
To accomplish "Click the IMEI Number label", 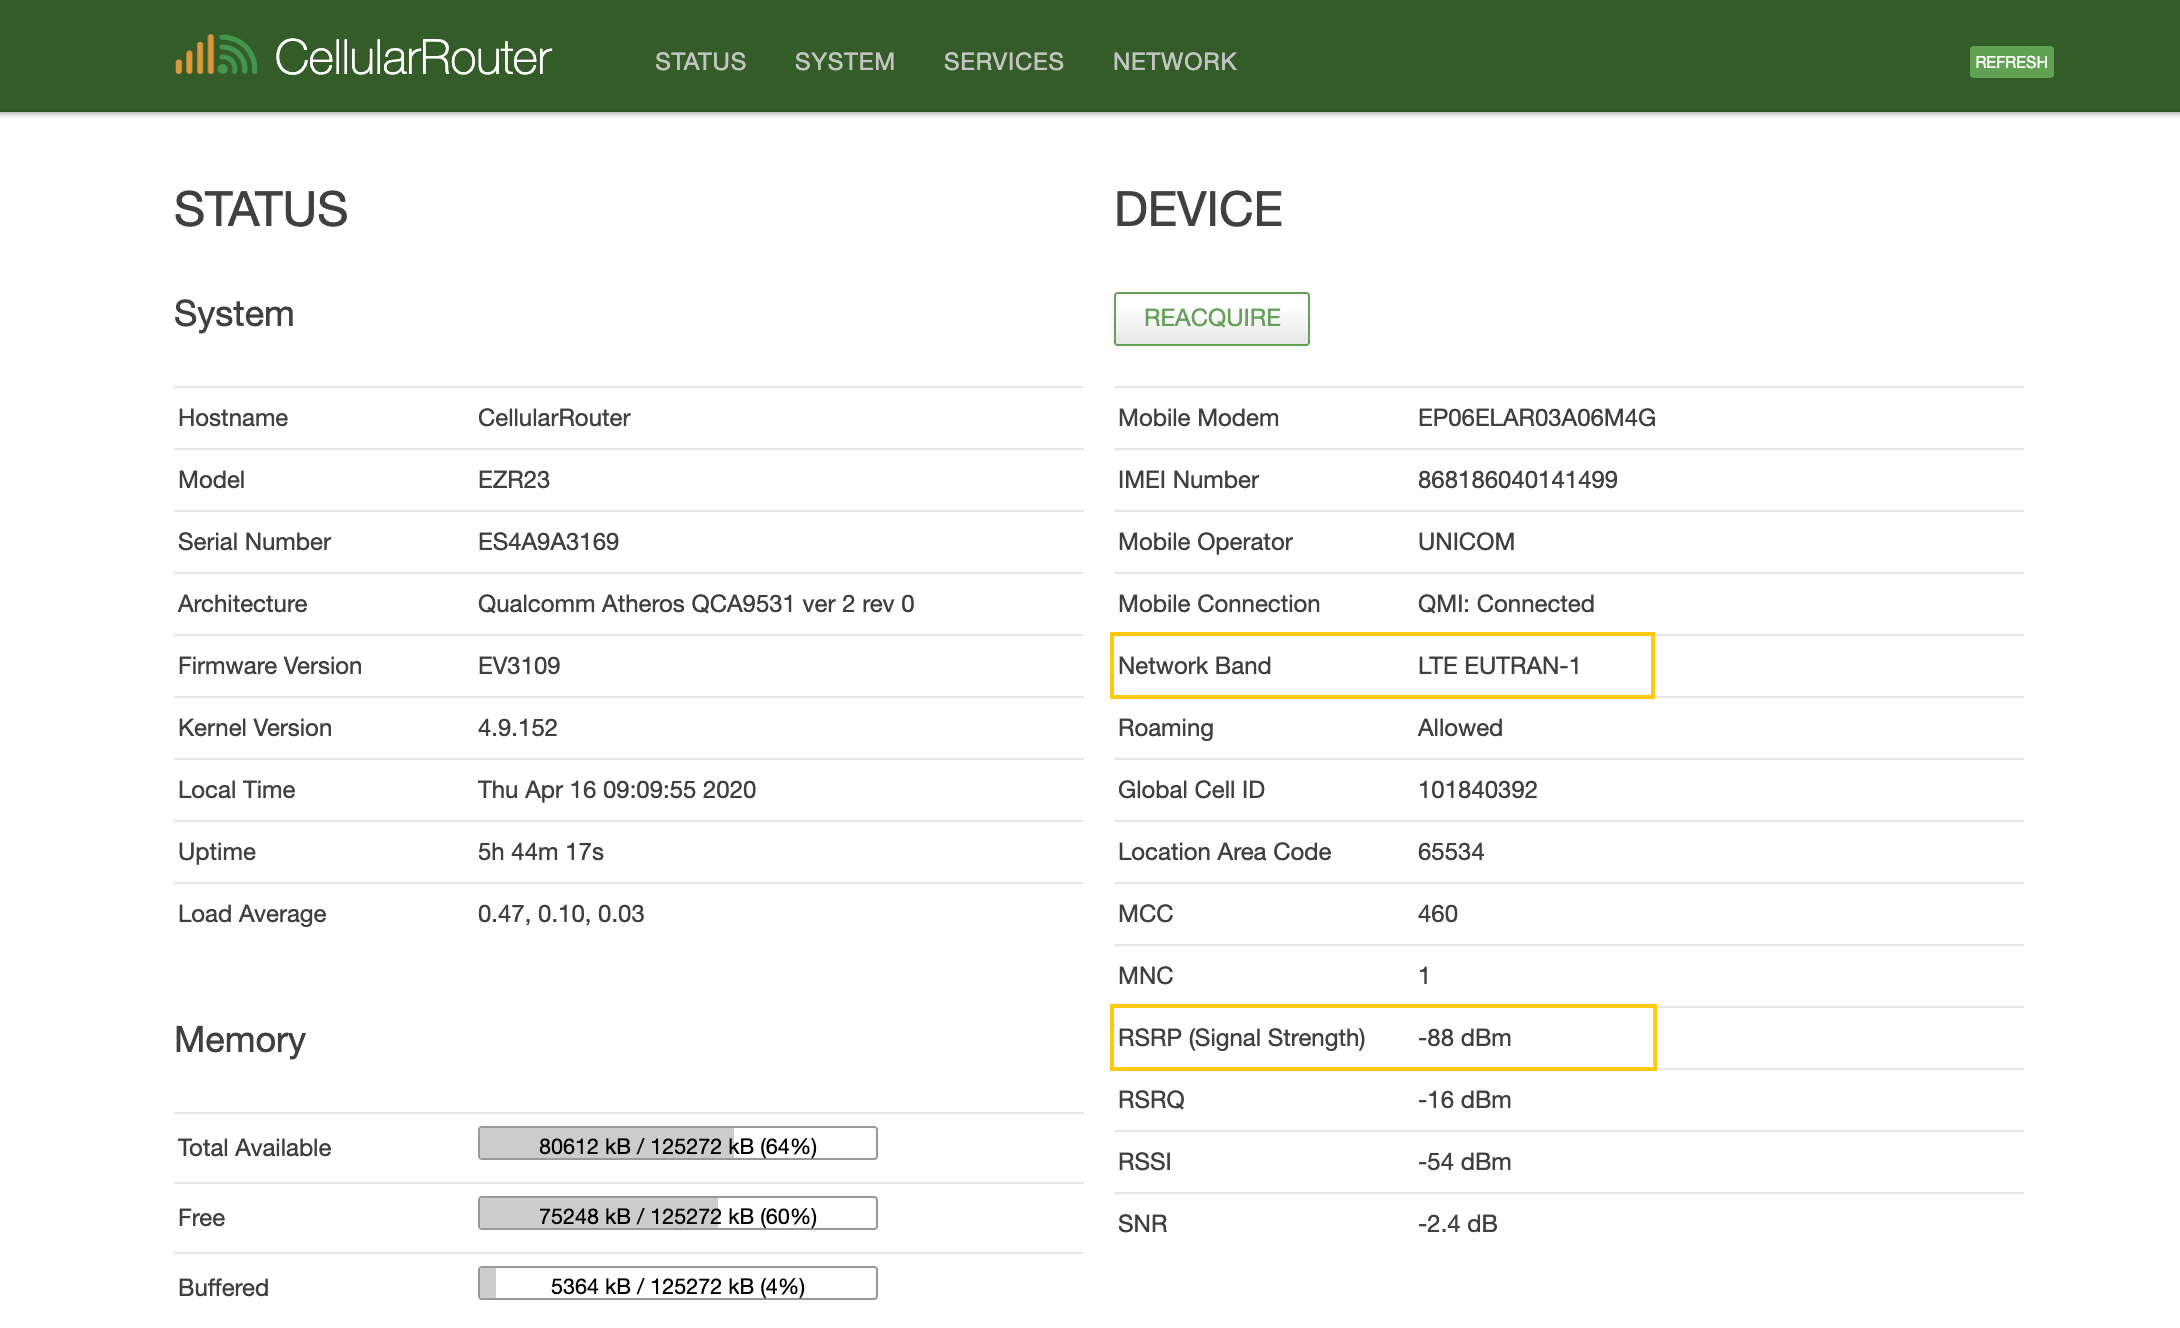I will (1188, 480).
